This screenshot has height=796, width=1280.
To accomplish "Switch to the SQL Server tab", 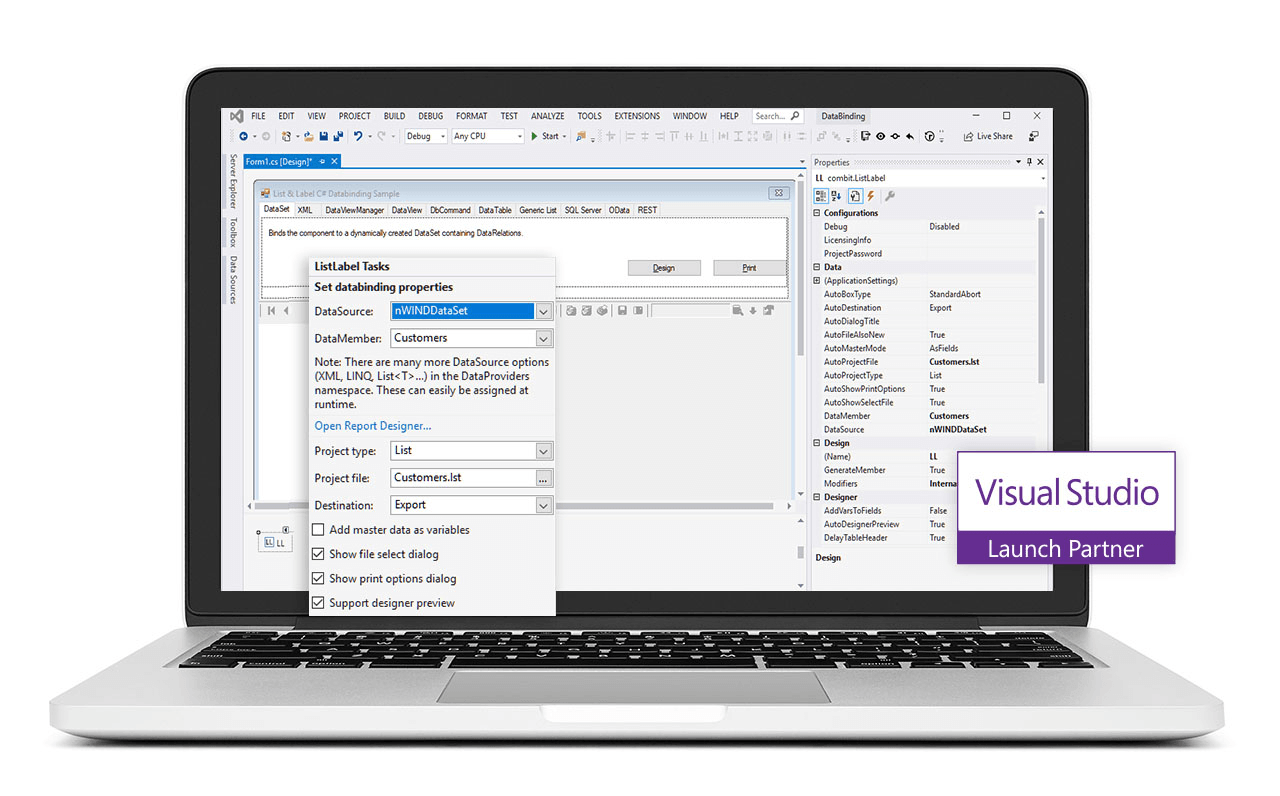I will tap(583, 210).
